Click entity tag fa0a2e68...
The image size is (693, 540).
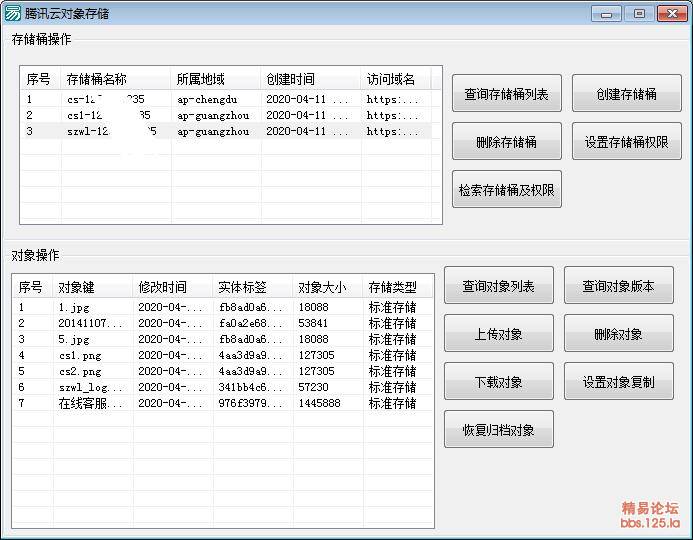(249, 323)
